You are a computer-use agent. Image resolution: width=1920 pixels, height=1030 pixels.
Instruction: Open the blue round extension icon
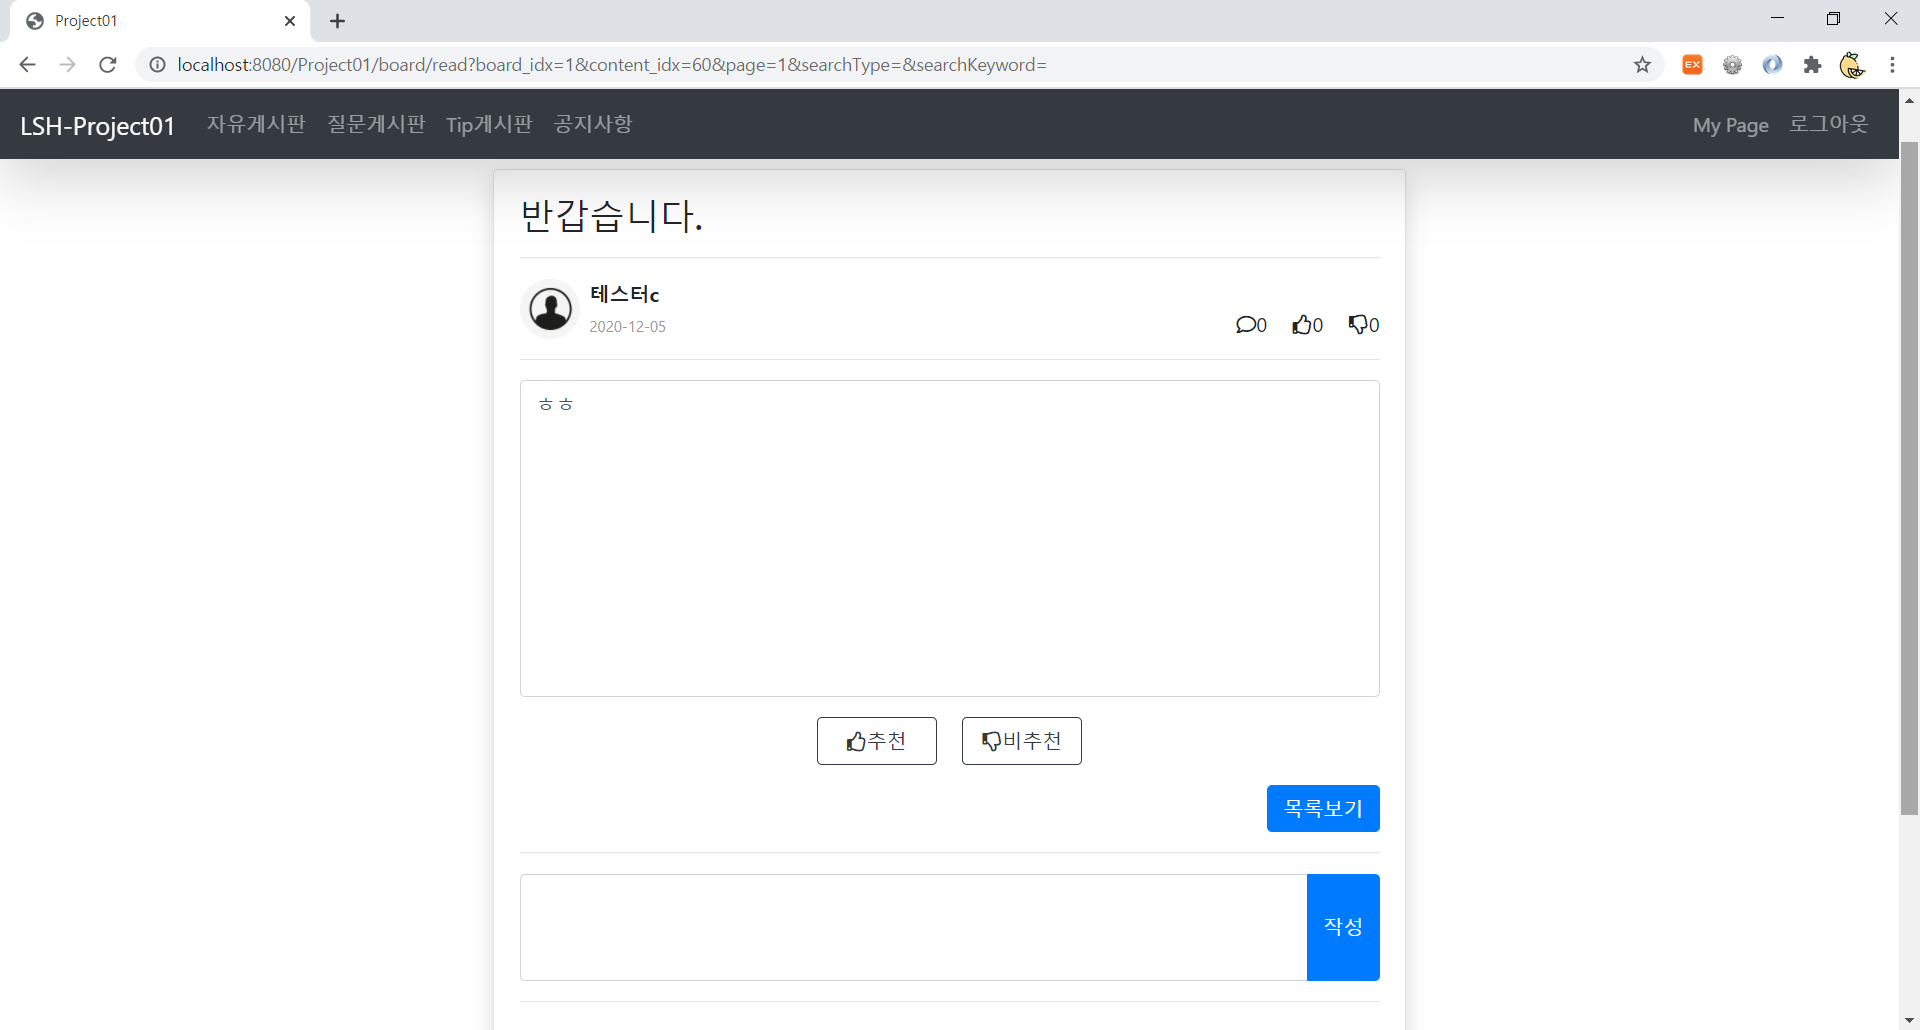pyautogui.click(x=1772, y=65)
